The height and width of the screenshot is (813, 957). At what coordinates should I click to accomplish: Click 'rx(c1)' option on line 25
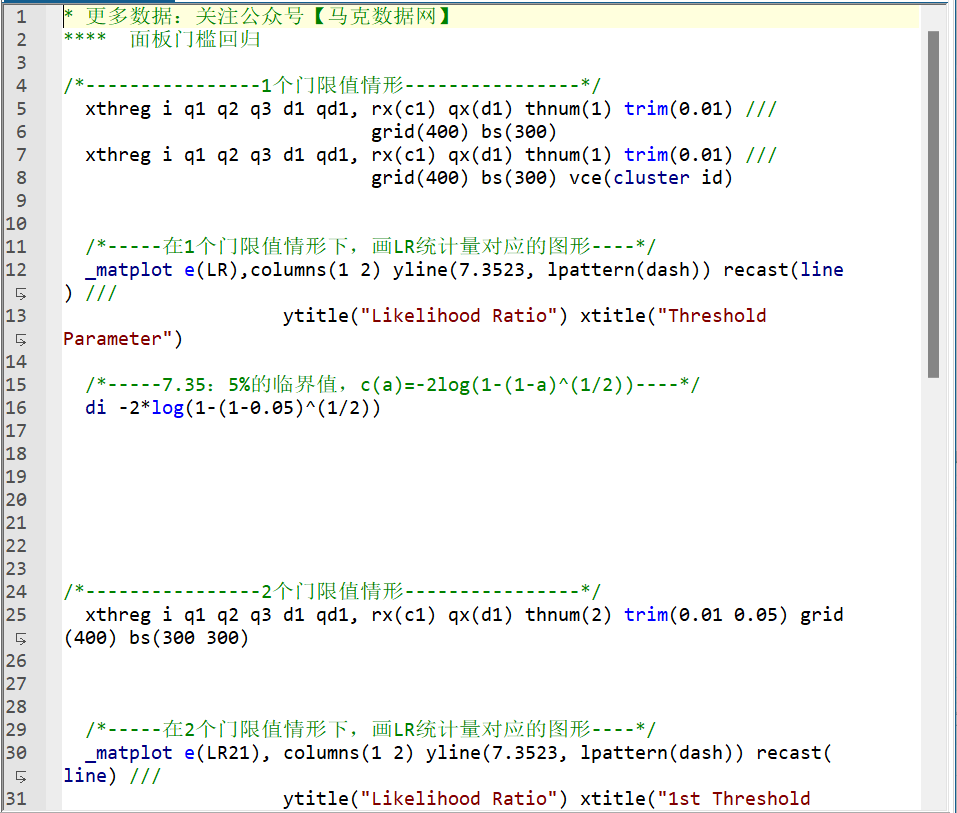[x=403, y=615]
